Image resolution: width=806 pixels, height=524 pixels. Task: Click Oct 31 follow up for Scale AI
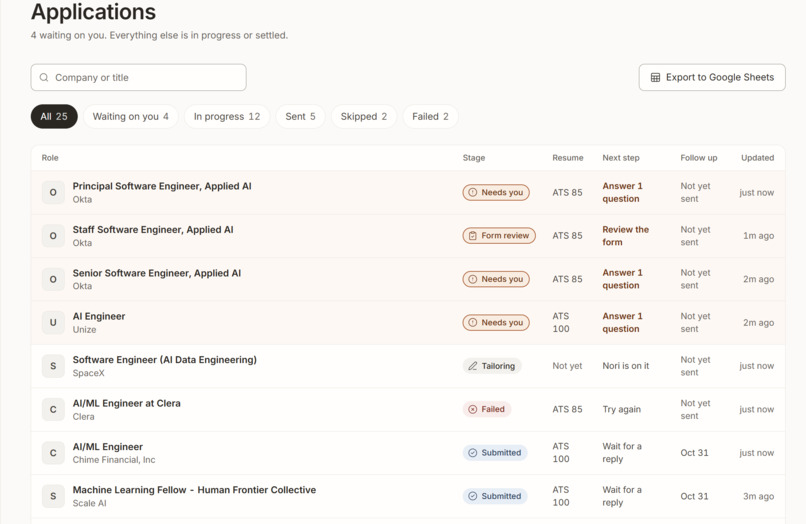pyautogui.click(x=694, y=496)
